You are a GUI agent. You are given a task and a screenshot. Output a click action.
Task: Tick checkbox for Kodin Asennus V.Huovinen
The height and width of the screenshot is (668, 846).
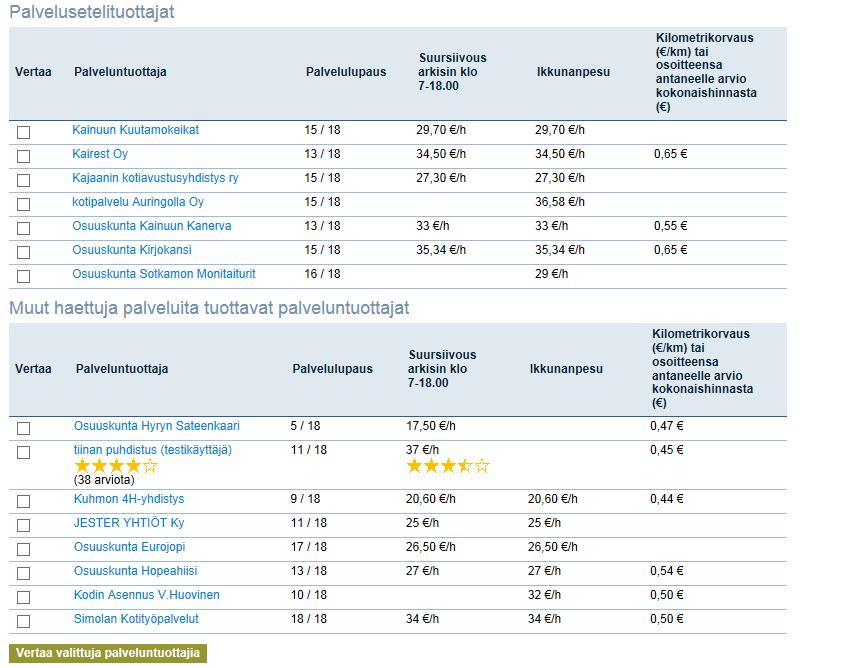pyautogui.click(x=23, y=597)
